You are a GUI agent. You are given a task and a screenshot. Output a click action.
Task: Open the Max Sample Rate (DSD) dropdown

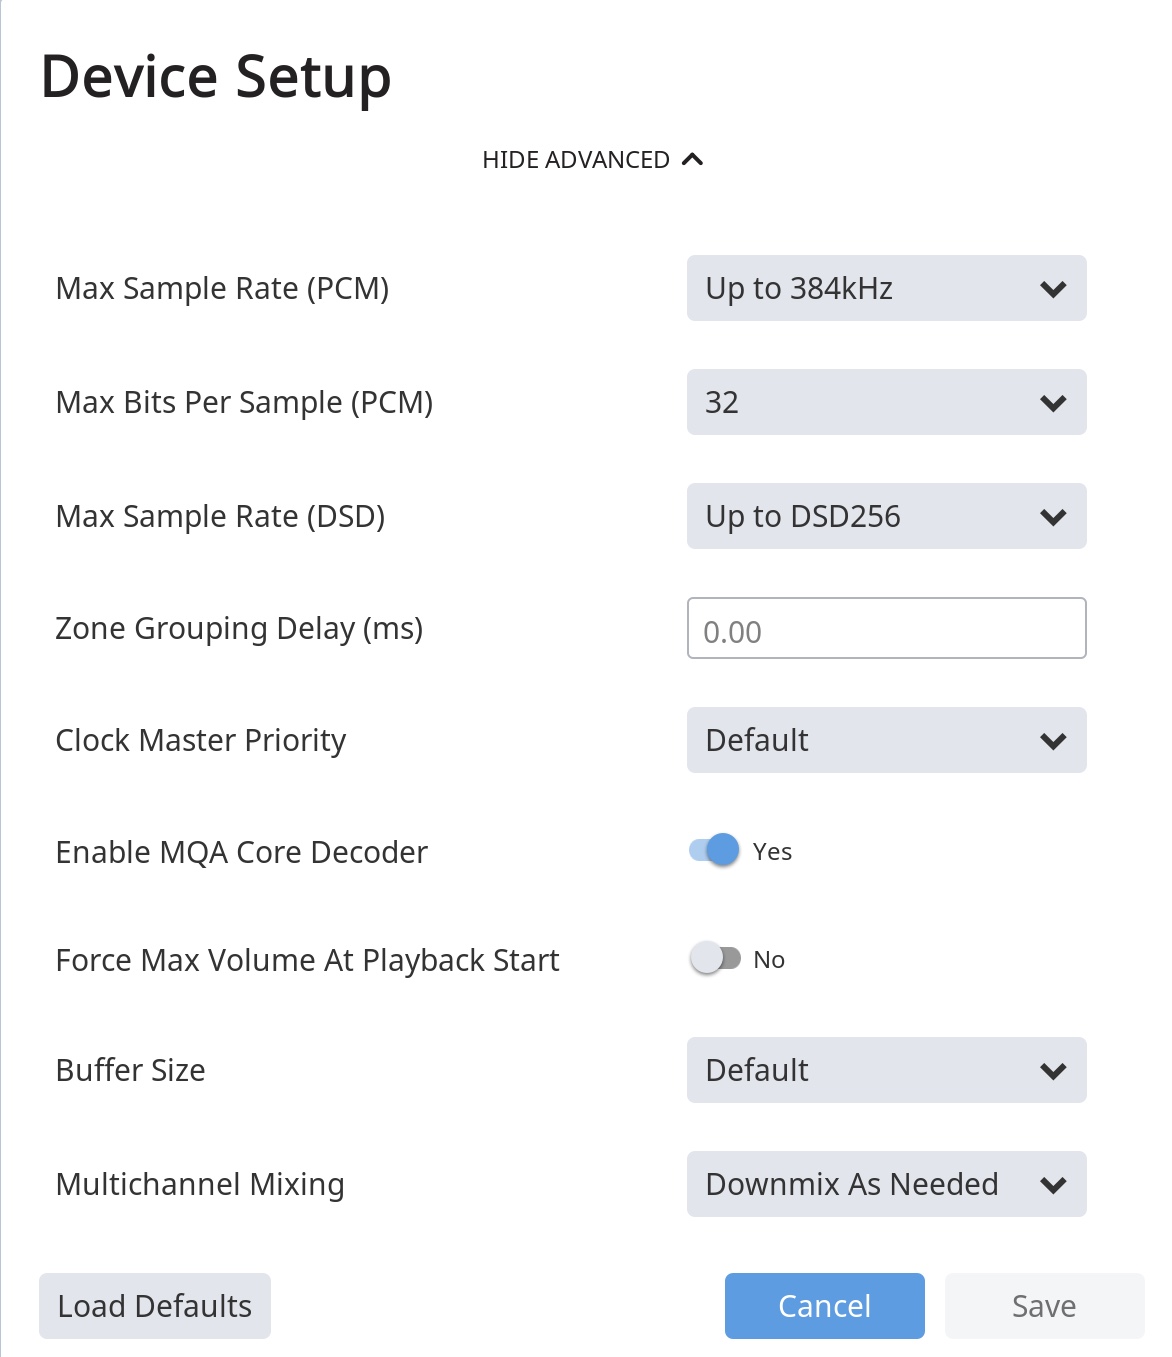click(x=886, y=516)
